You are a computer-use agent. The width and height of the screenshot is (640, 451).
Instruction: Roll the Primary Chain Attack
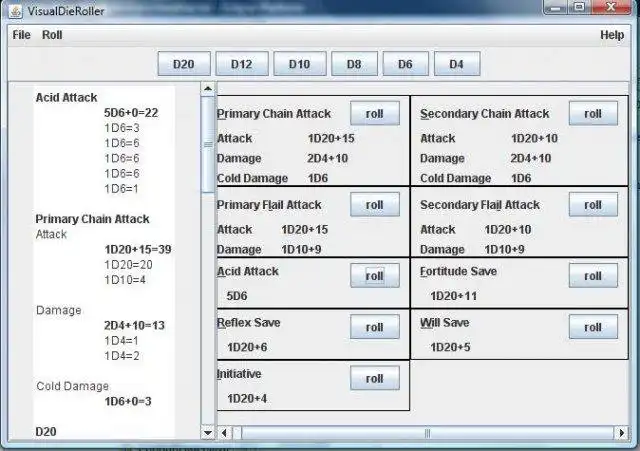375,113
